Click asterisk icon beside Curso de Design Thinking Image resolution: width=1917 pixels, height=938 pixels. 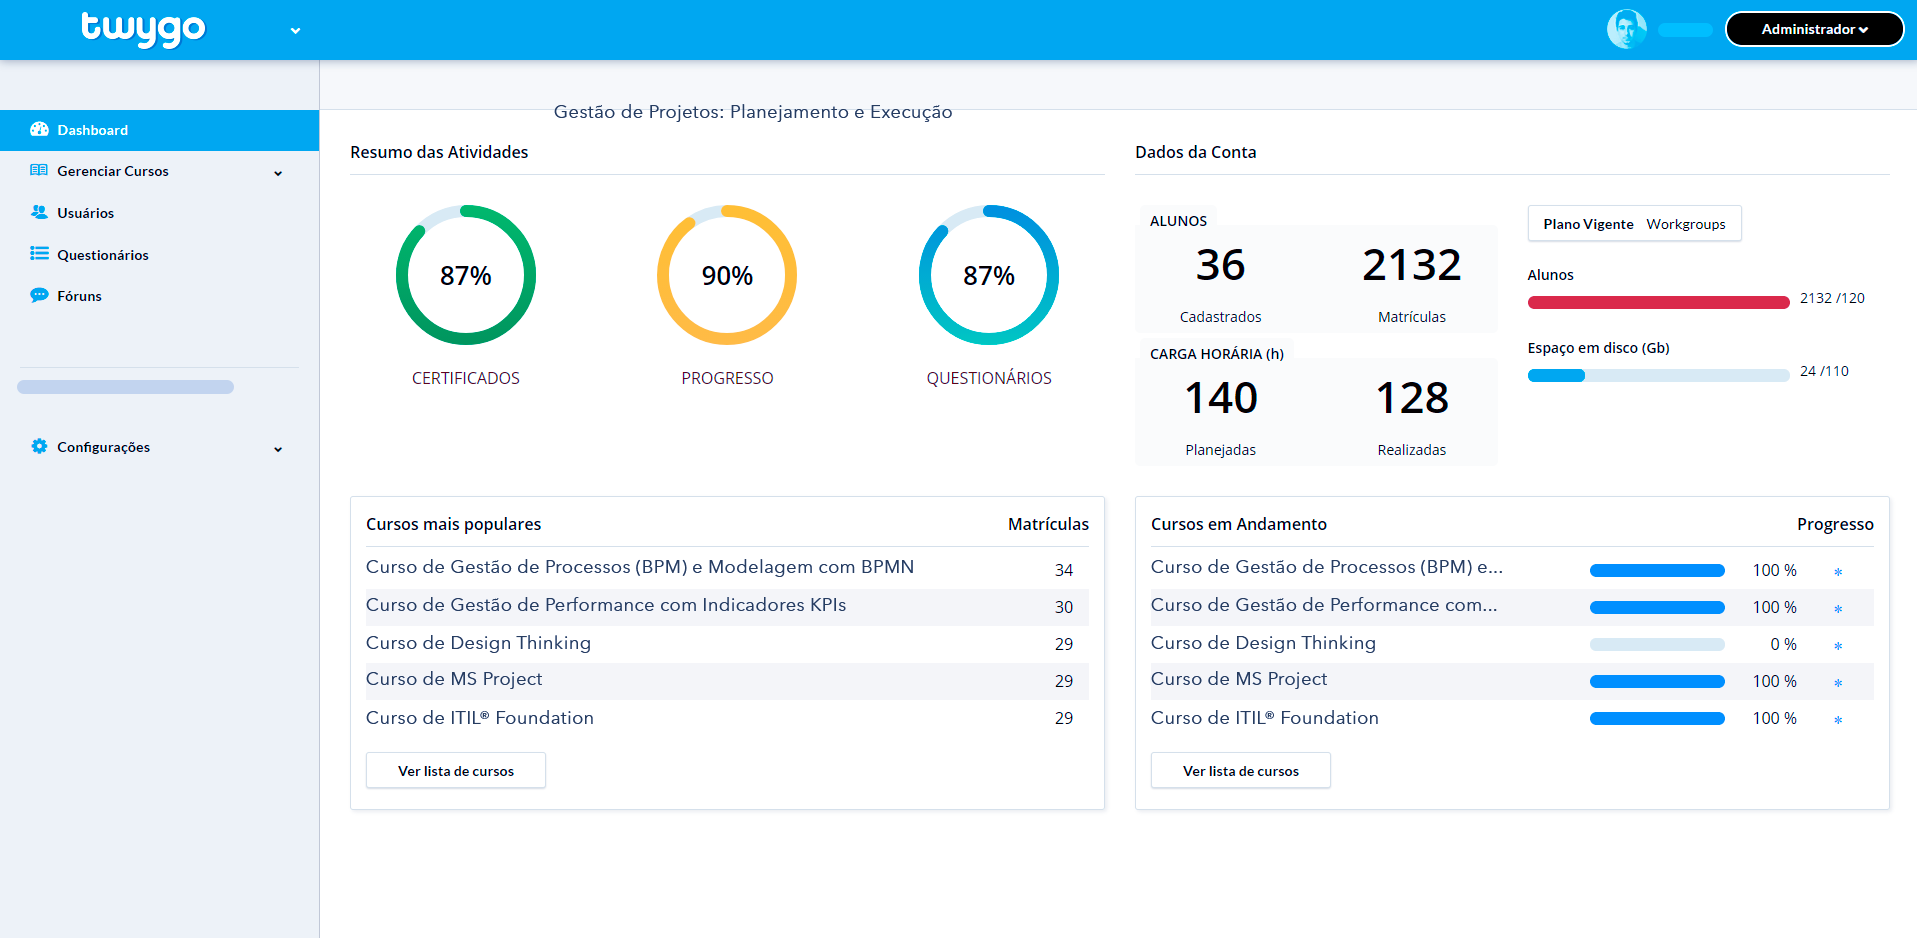point(1838,646)
